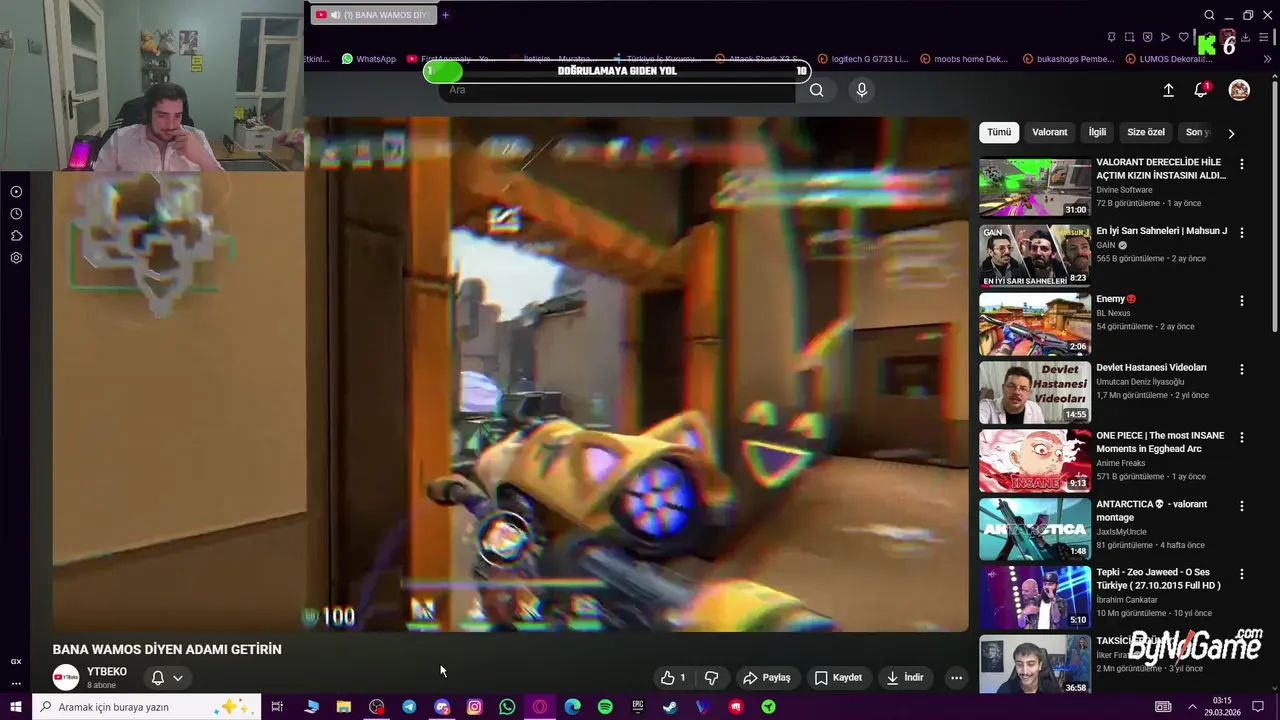Switch to the BANA WAMOS DİYEN browser tab
Image resolution: width=1280 pixels, height=720 pixels.
(x=372, y=15)
